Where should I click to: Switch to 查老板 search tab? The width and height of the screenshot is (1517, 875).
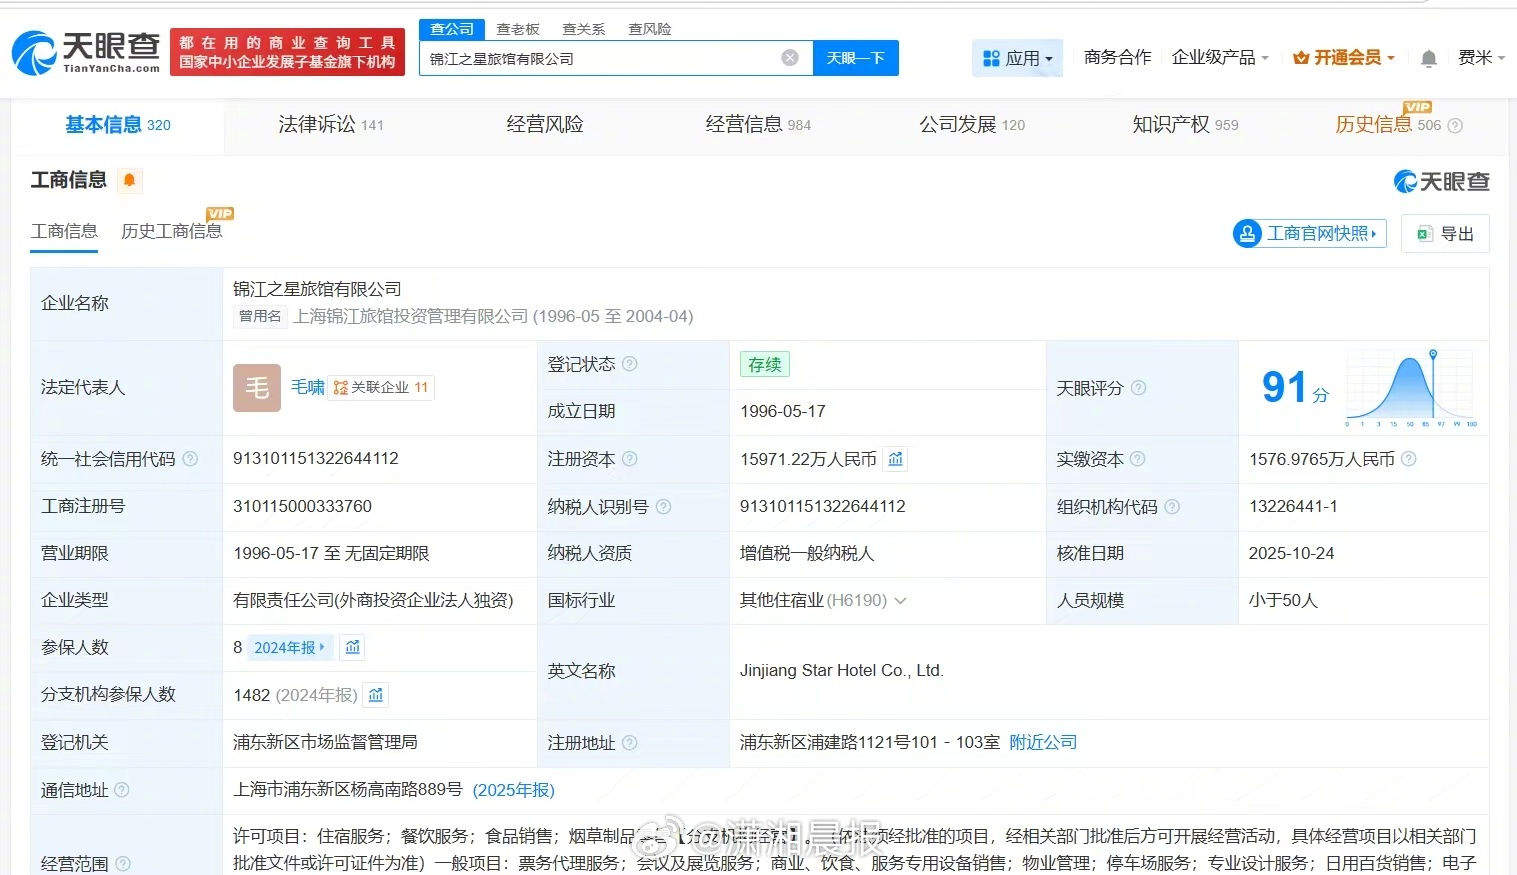pyautogui.click(x=518, y=29)
